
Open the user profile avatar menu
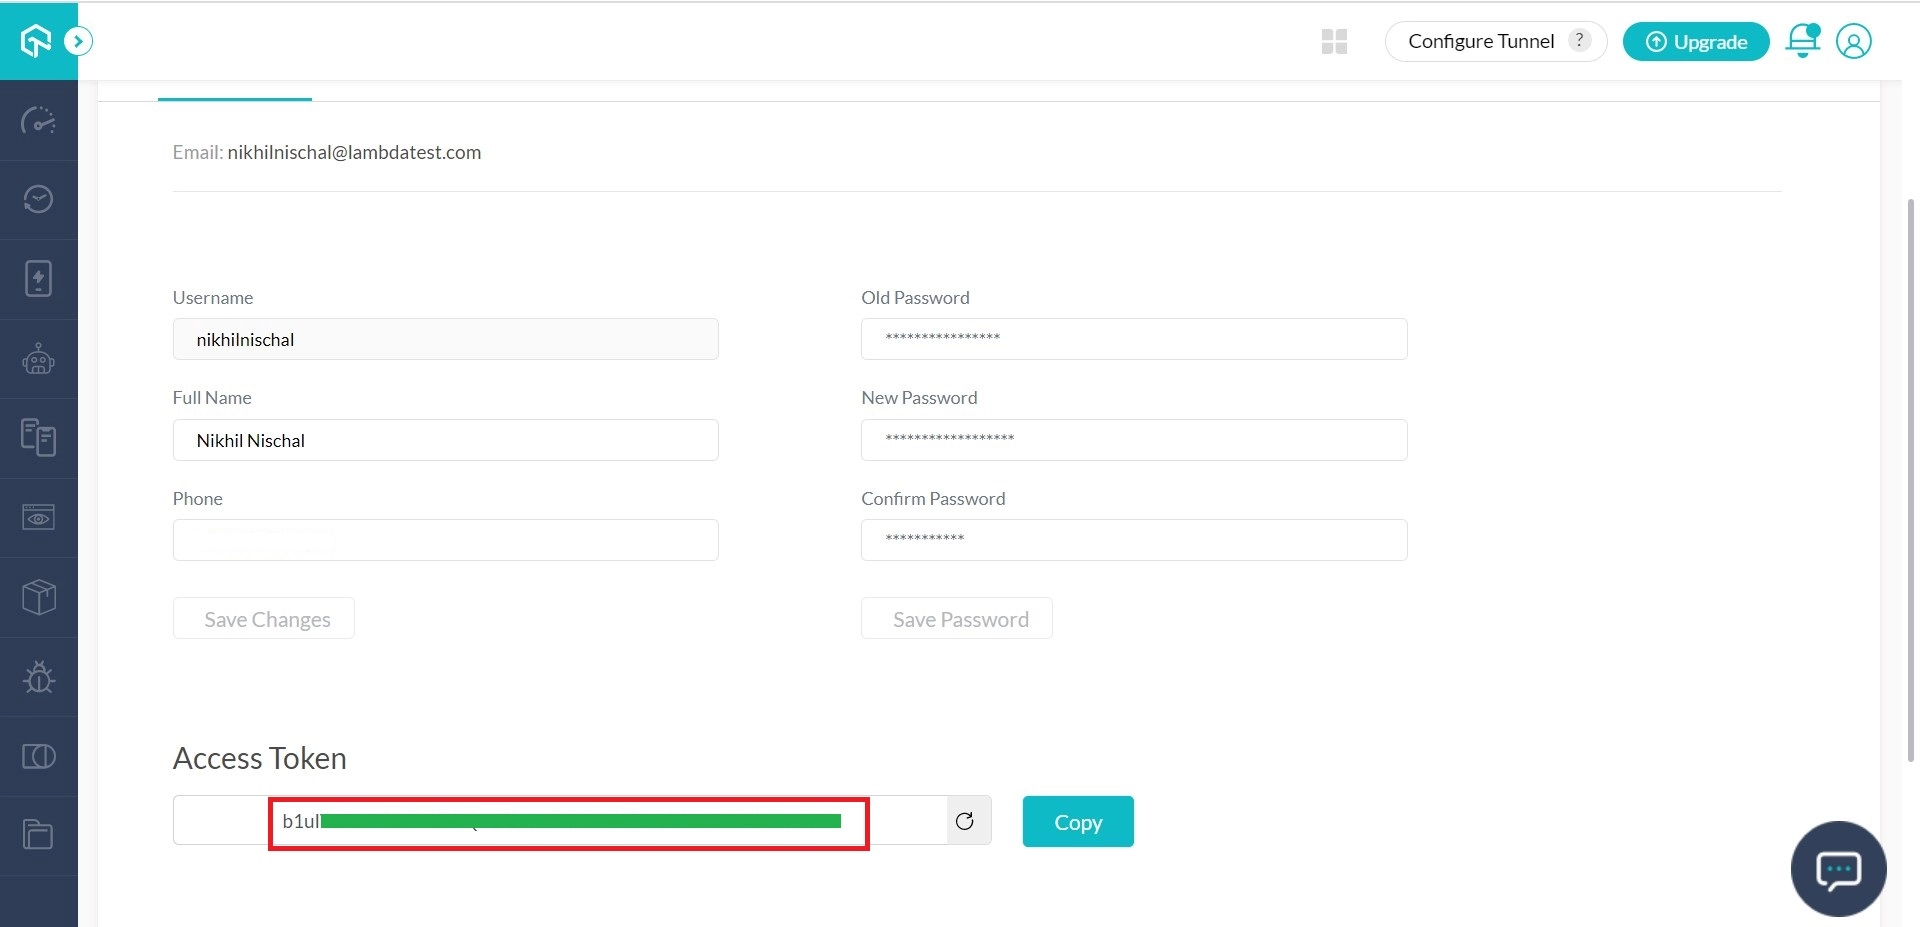point(1853,41)
